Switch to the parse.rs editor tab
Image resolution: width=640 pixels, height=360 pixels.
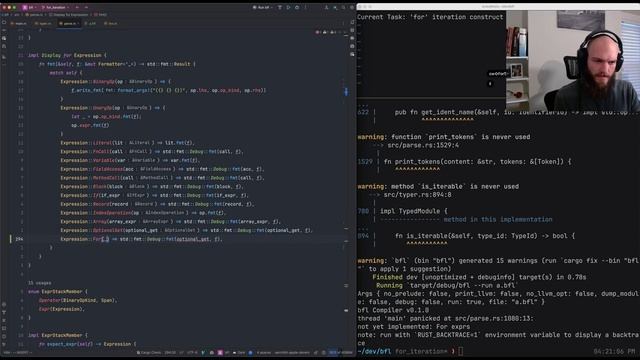point(68,24)
